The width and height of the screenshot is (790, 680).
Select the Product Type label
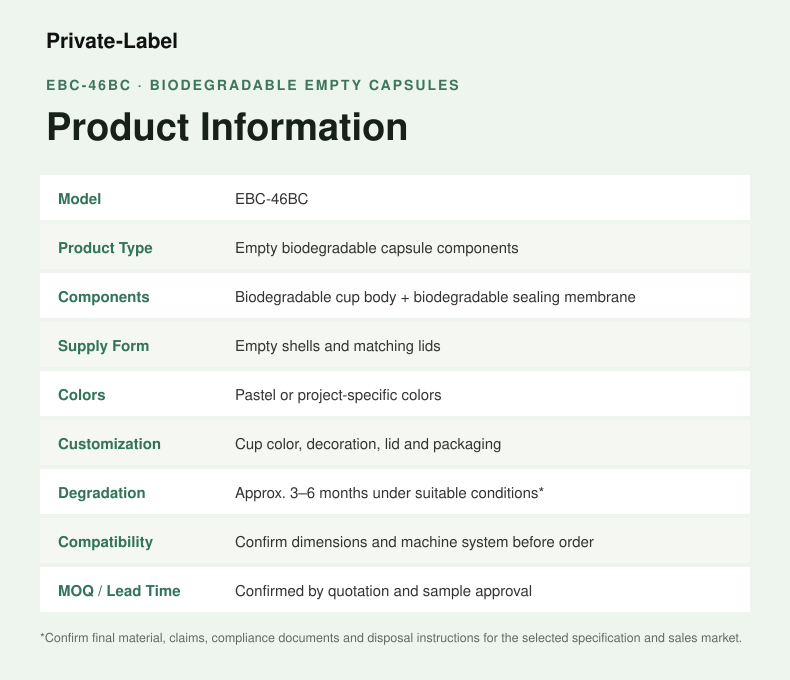pyautogui.click(x=105, y=248)
